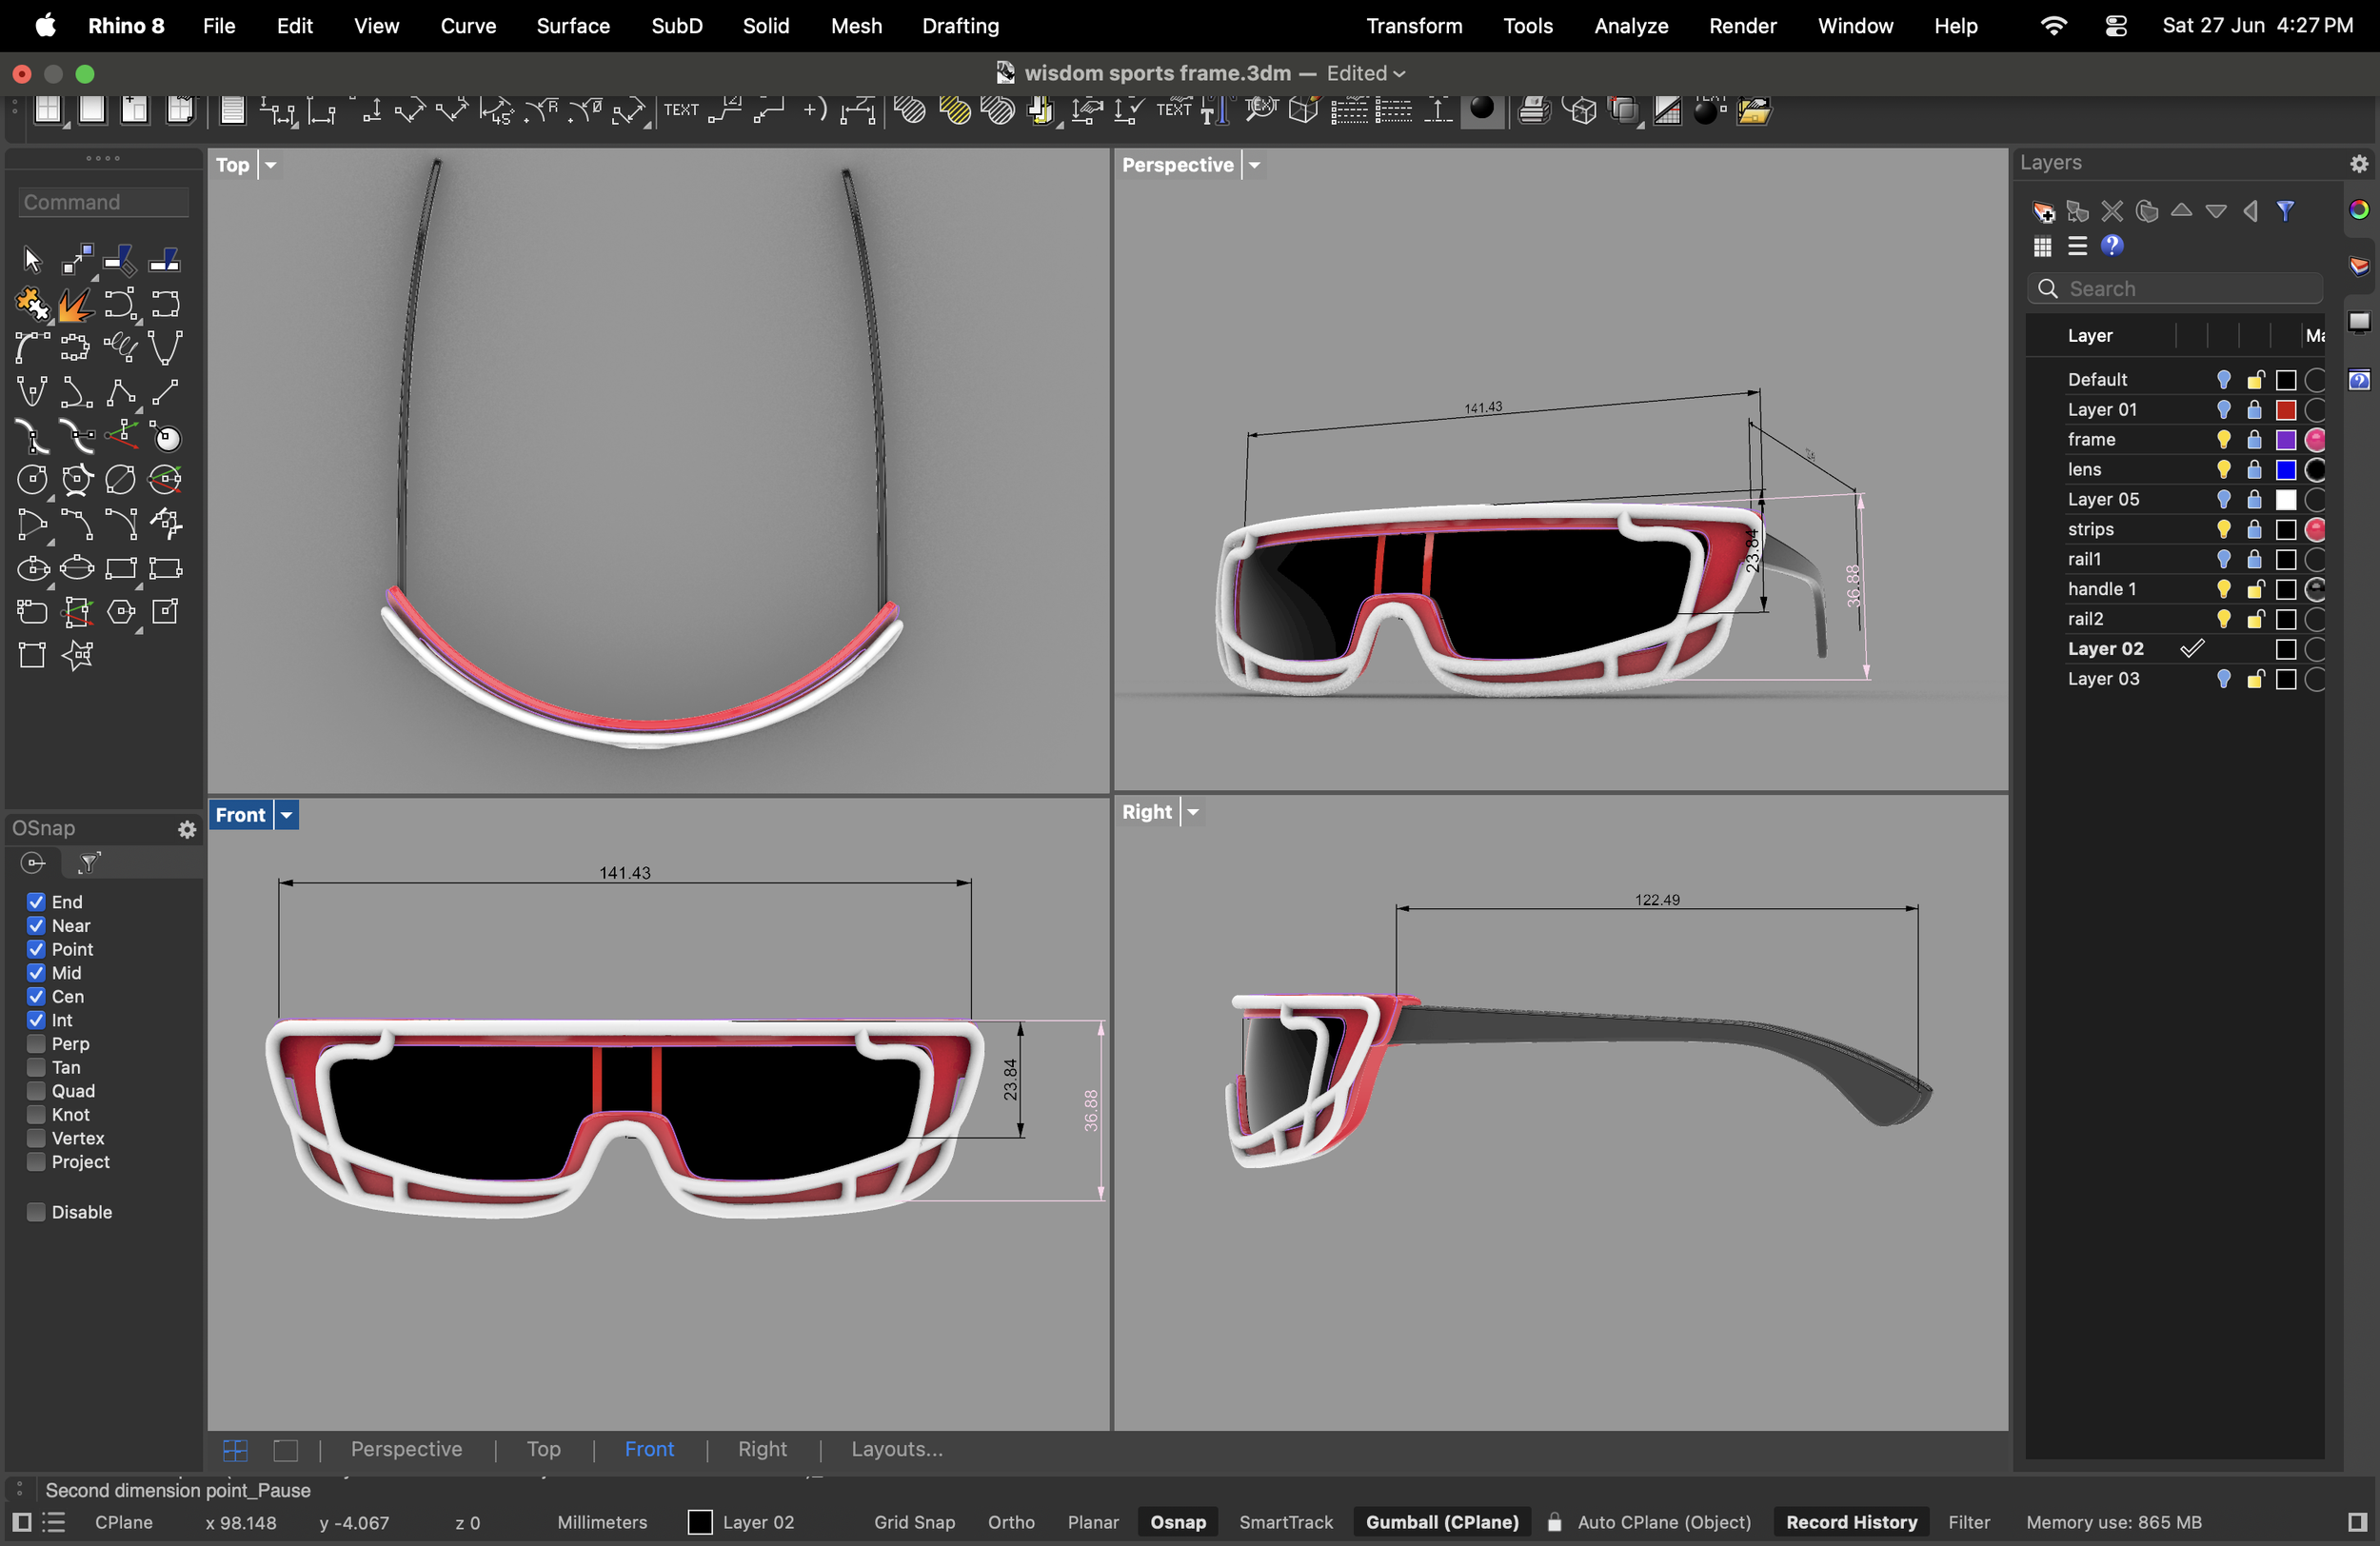The height and width of the screenshot is (1546, 2380).
Task: Expand the Edited title dropdown chevron
Action: [1399, 74]
